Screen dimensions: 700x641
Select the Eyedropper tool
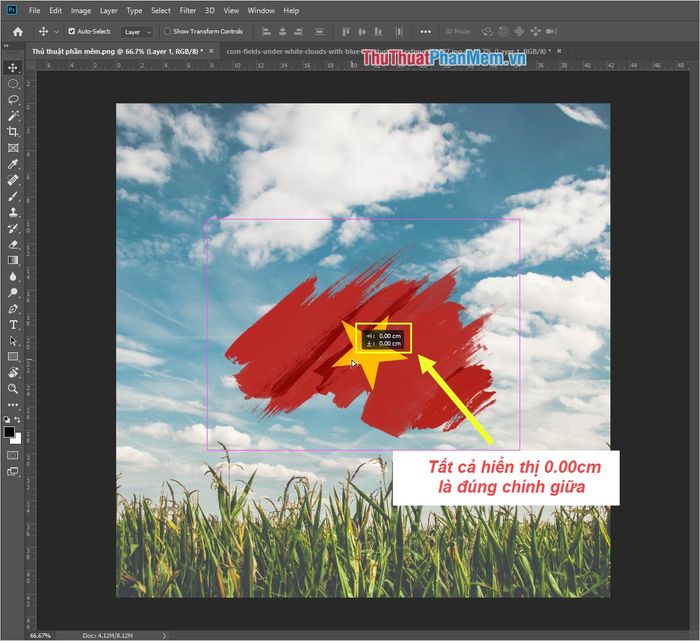pyautogui.click(x=12, y=164)
